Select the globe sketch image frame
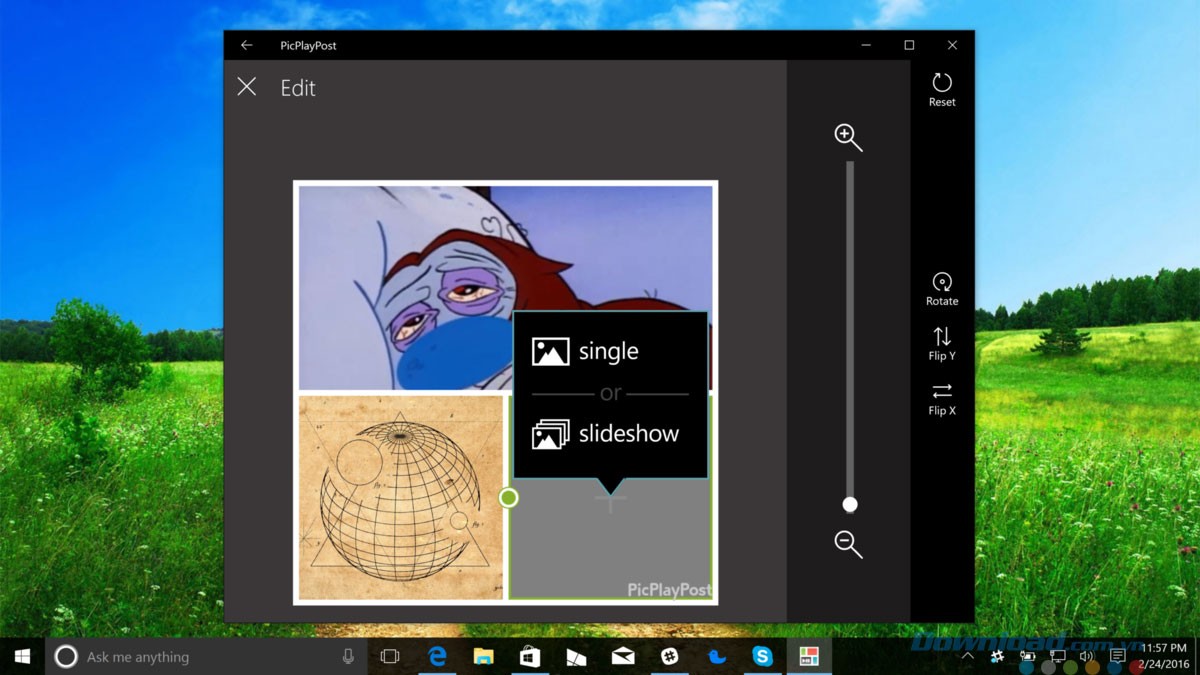This screenshot has width=1200, height=675. (x=400, y=497)
